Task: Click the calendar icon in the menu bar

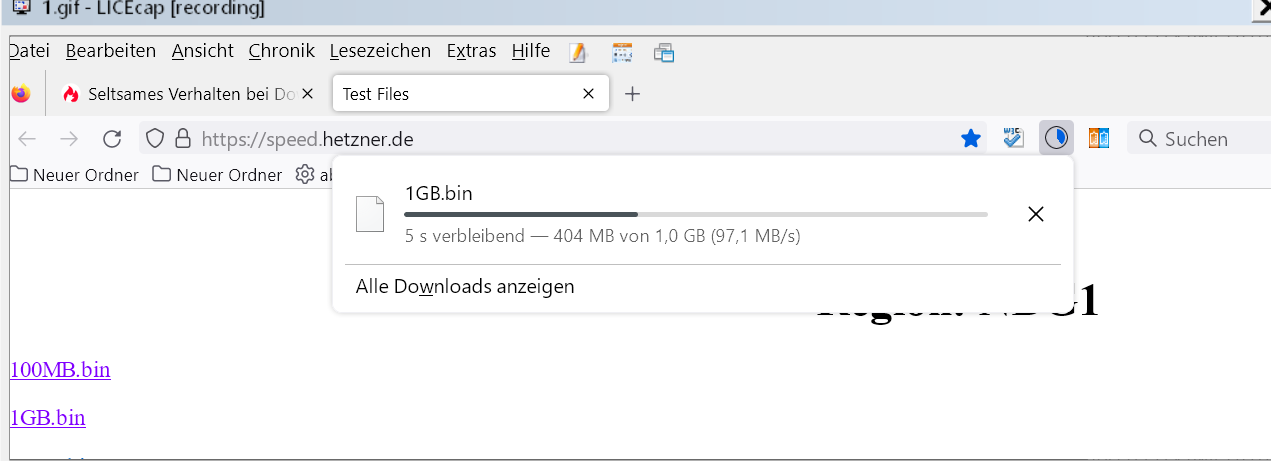Action: (622, 52)
